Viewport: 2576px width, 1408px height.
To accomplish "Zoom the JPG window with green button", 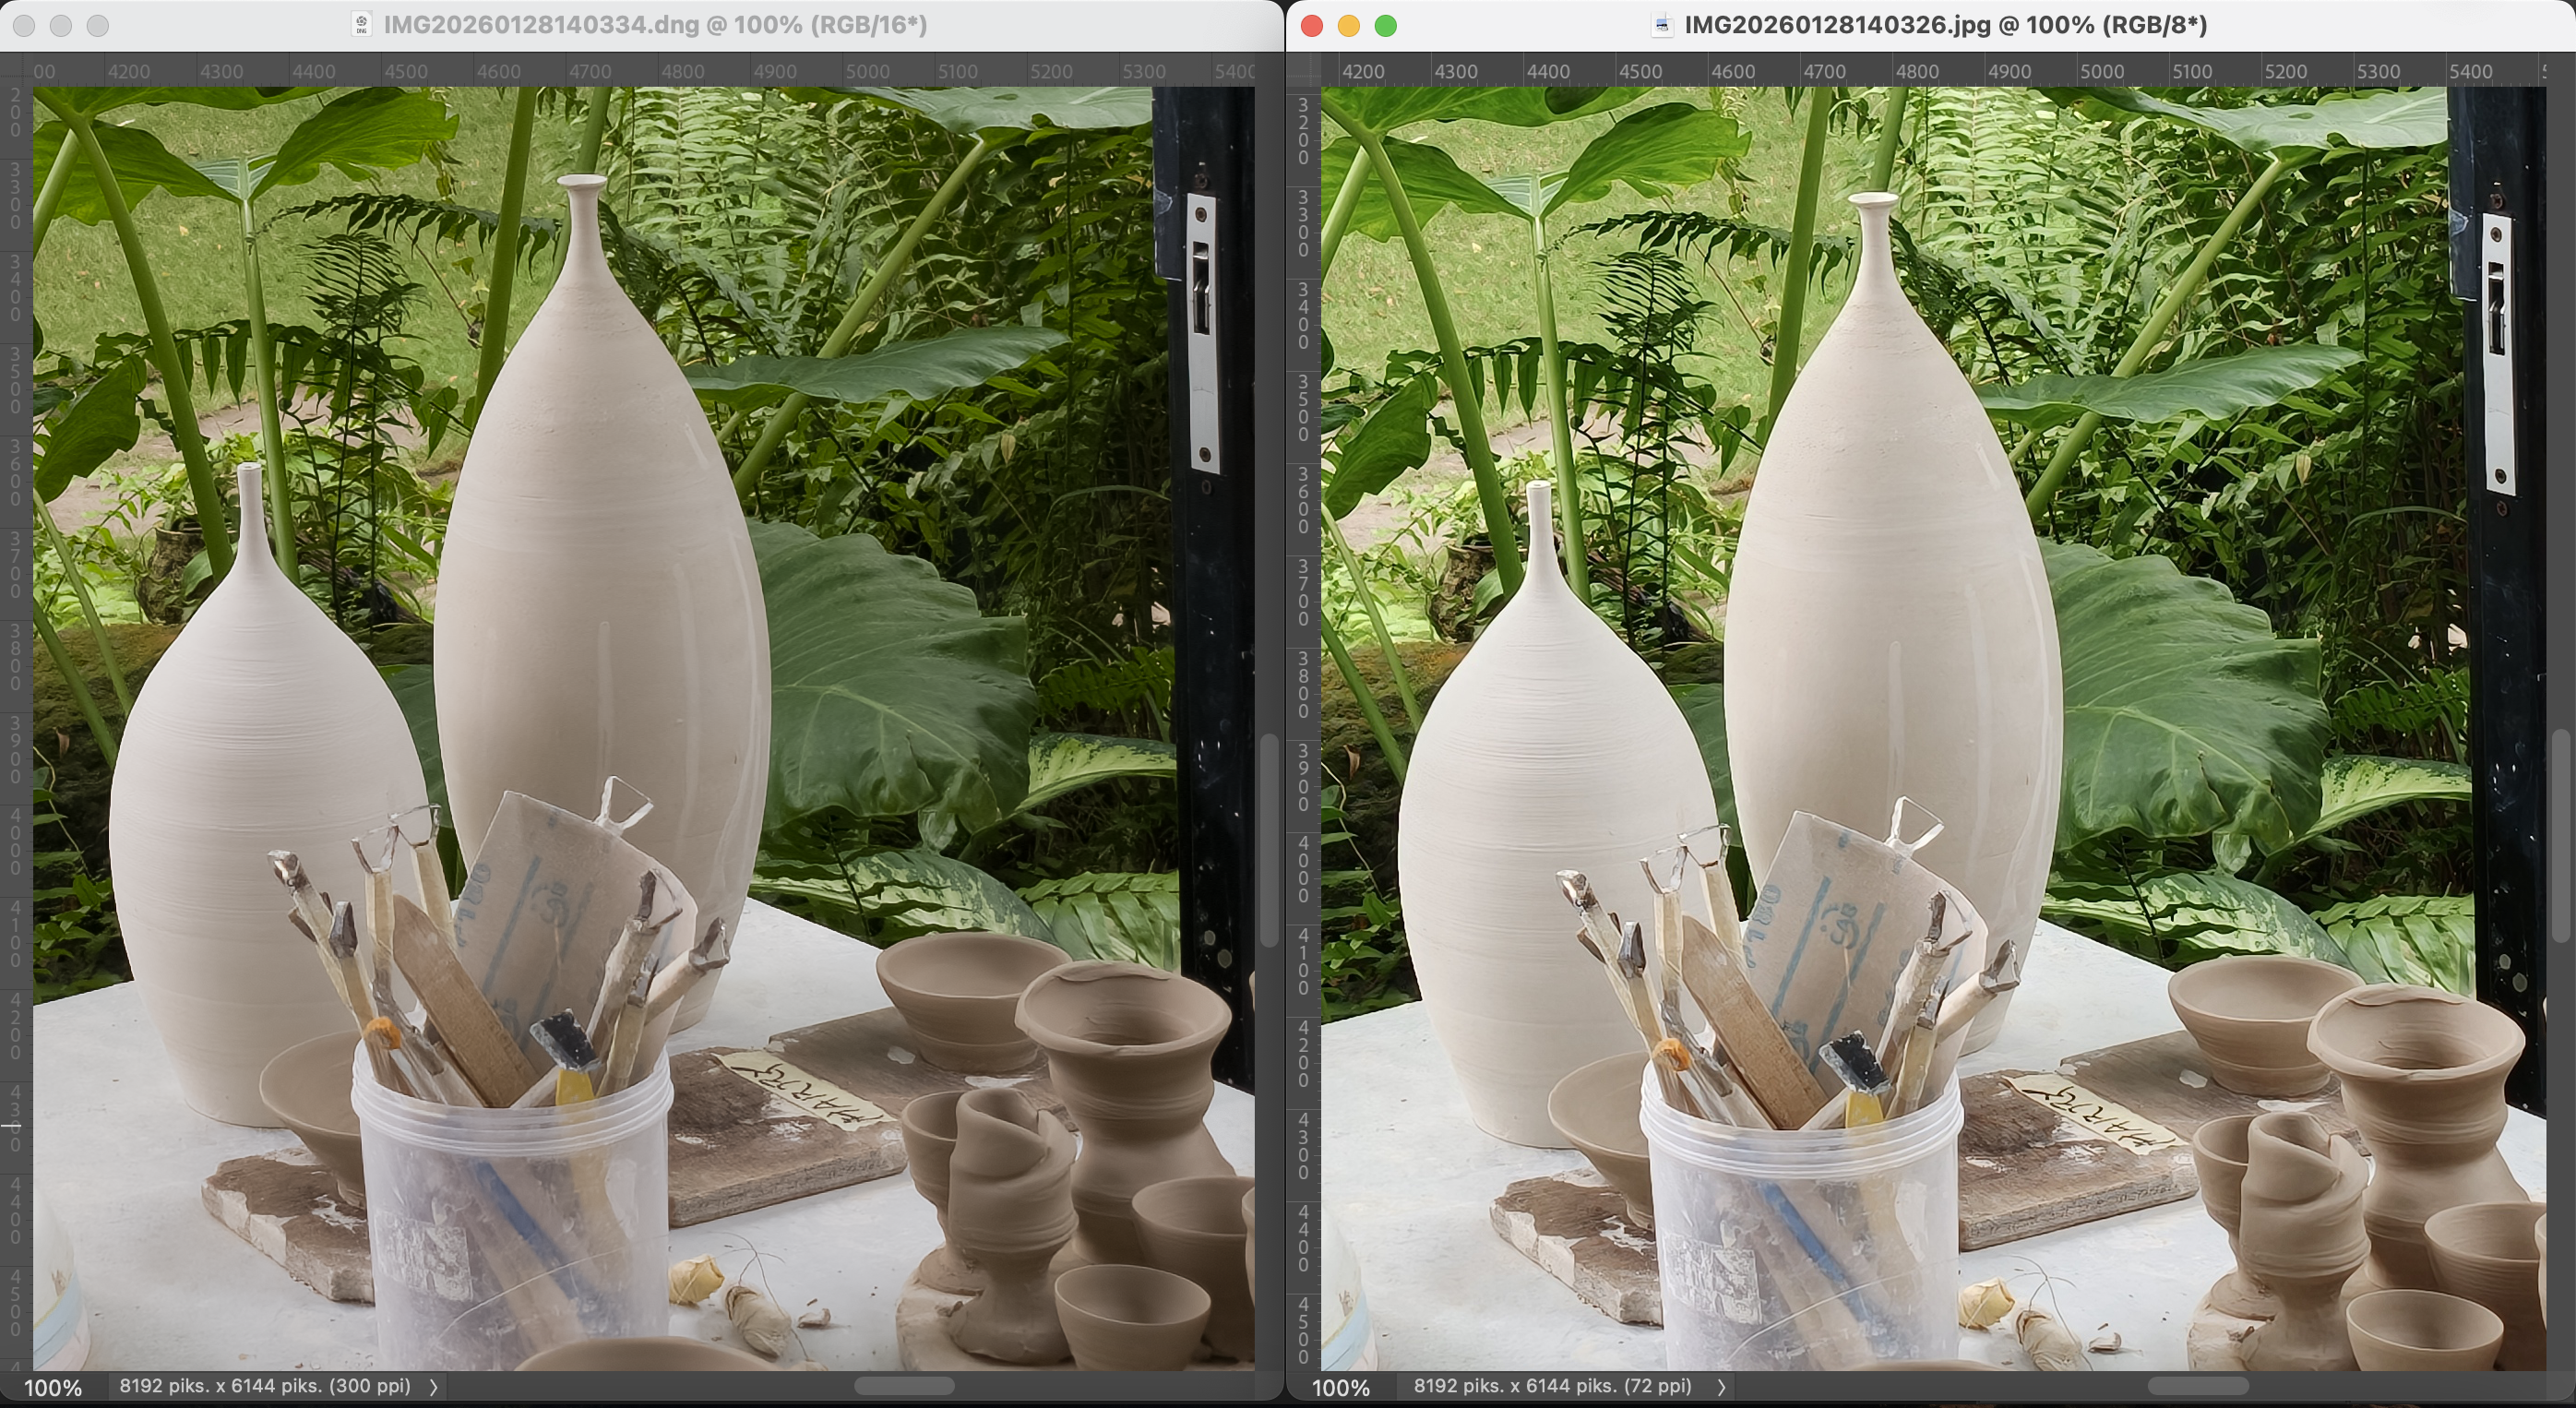I will coord(1386,26).
